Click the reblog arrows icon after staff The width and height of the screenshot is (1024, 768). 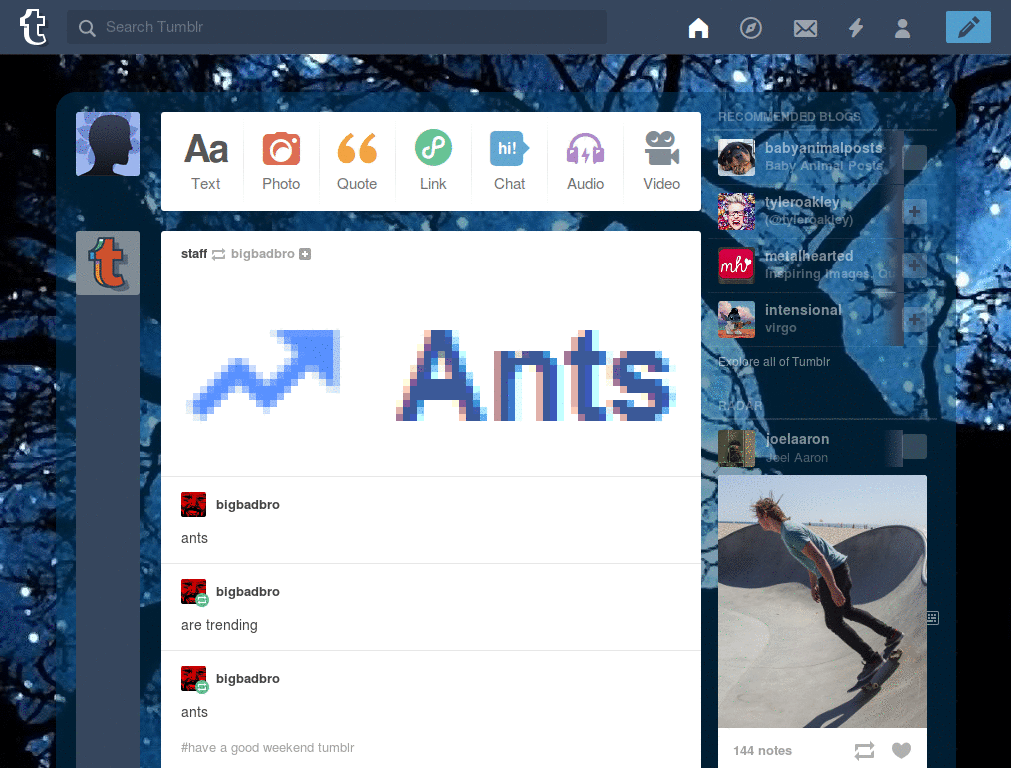219,254
